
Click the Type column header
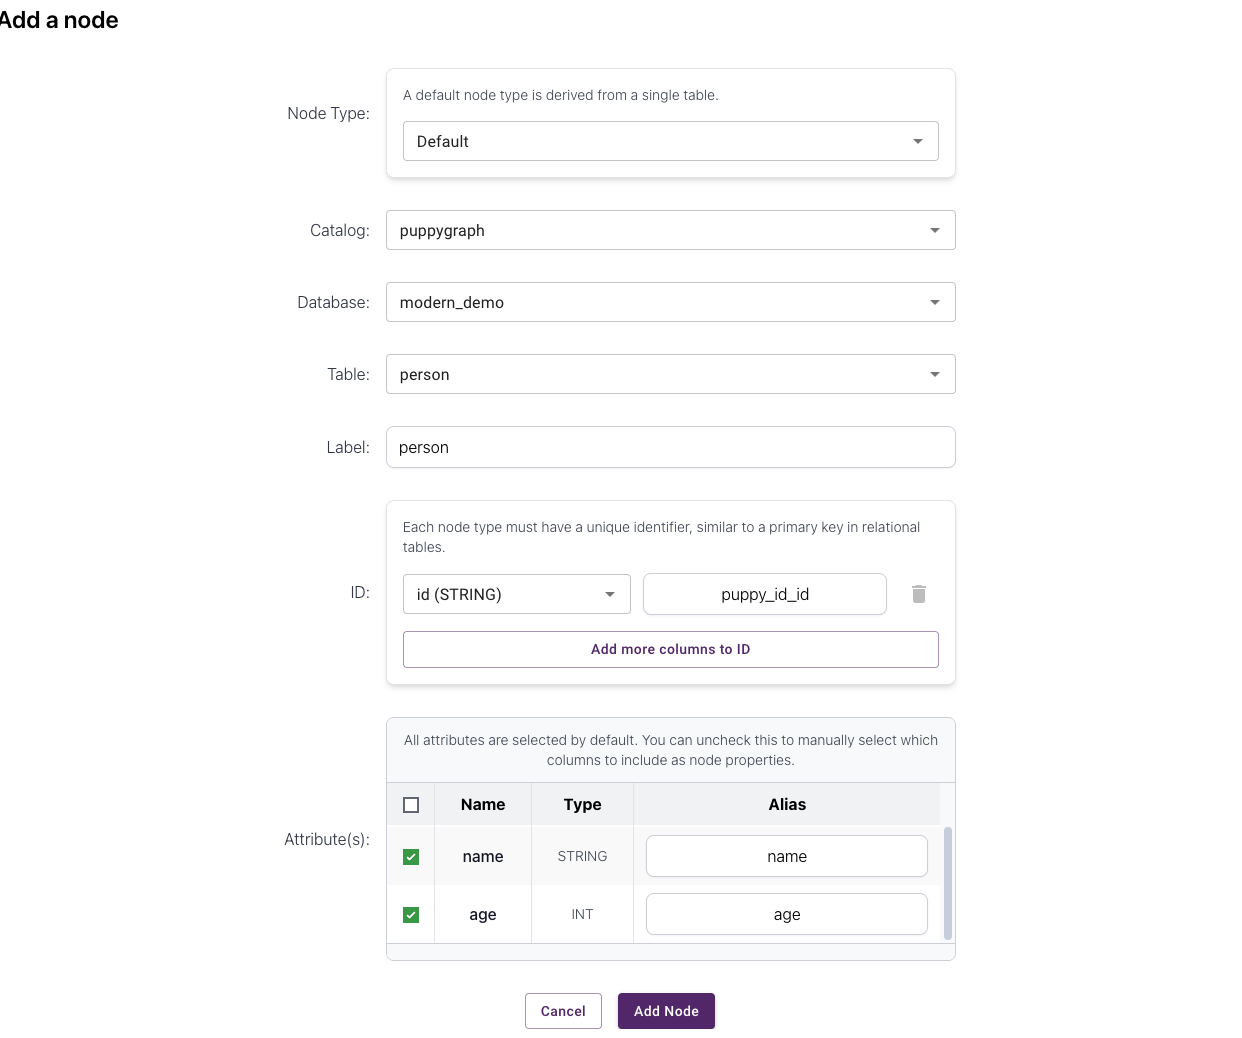(x=582, y=804)
